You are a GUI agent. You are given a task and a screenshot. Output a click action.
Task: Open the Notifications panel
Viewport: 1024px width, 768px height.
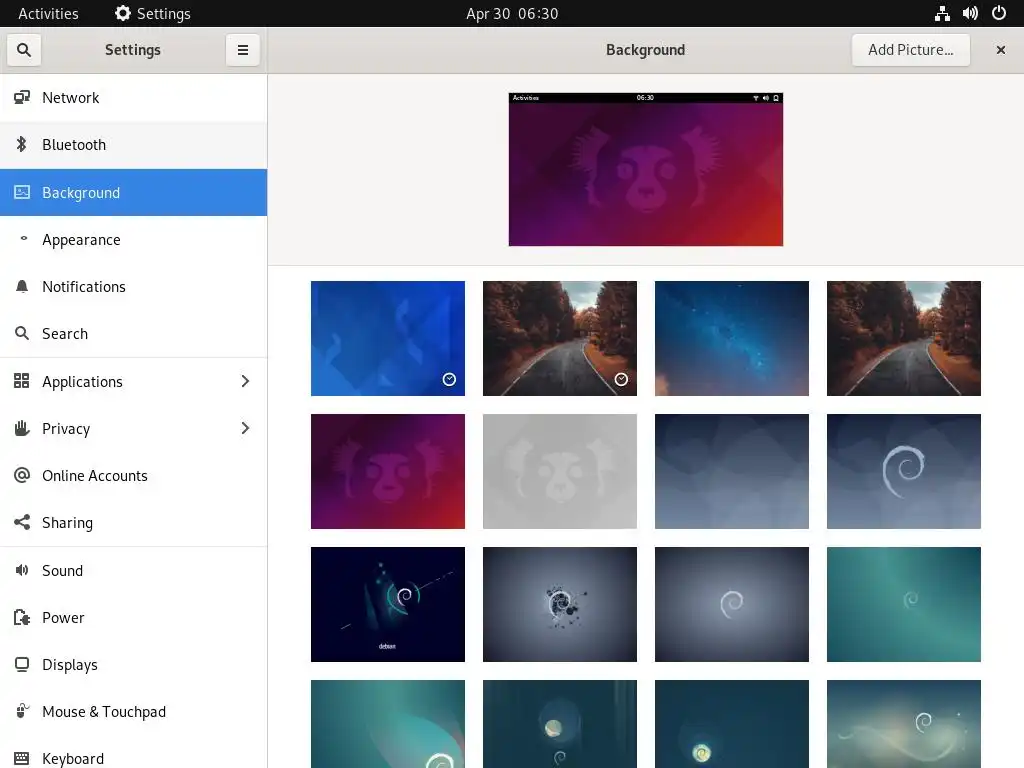133,287
